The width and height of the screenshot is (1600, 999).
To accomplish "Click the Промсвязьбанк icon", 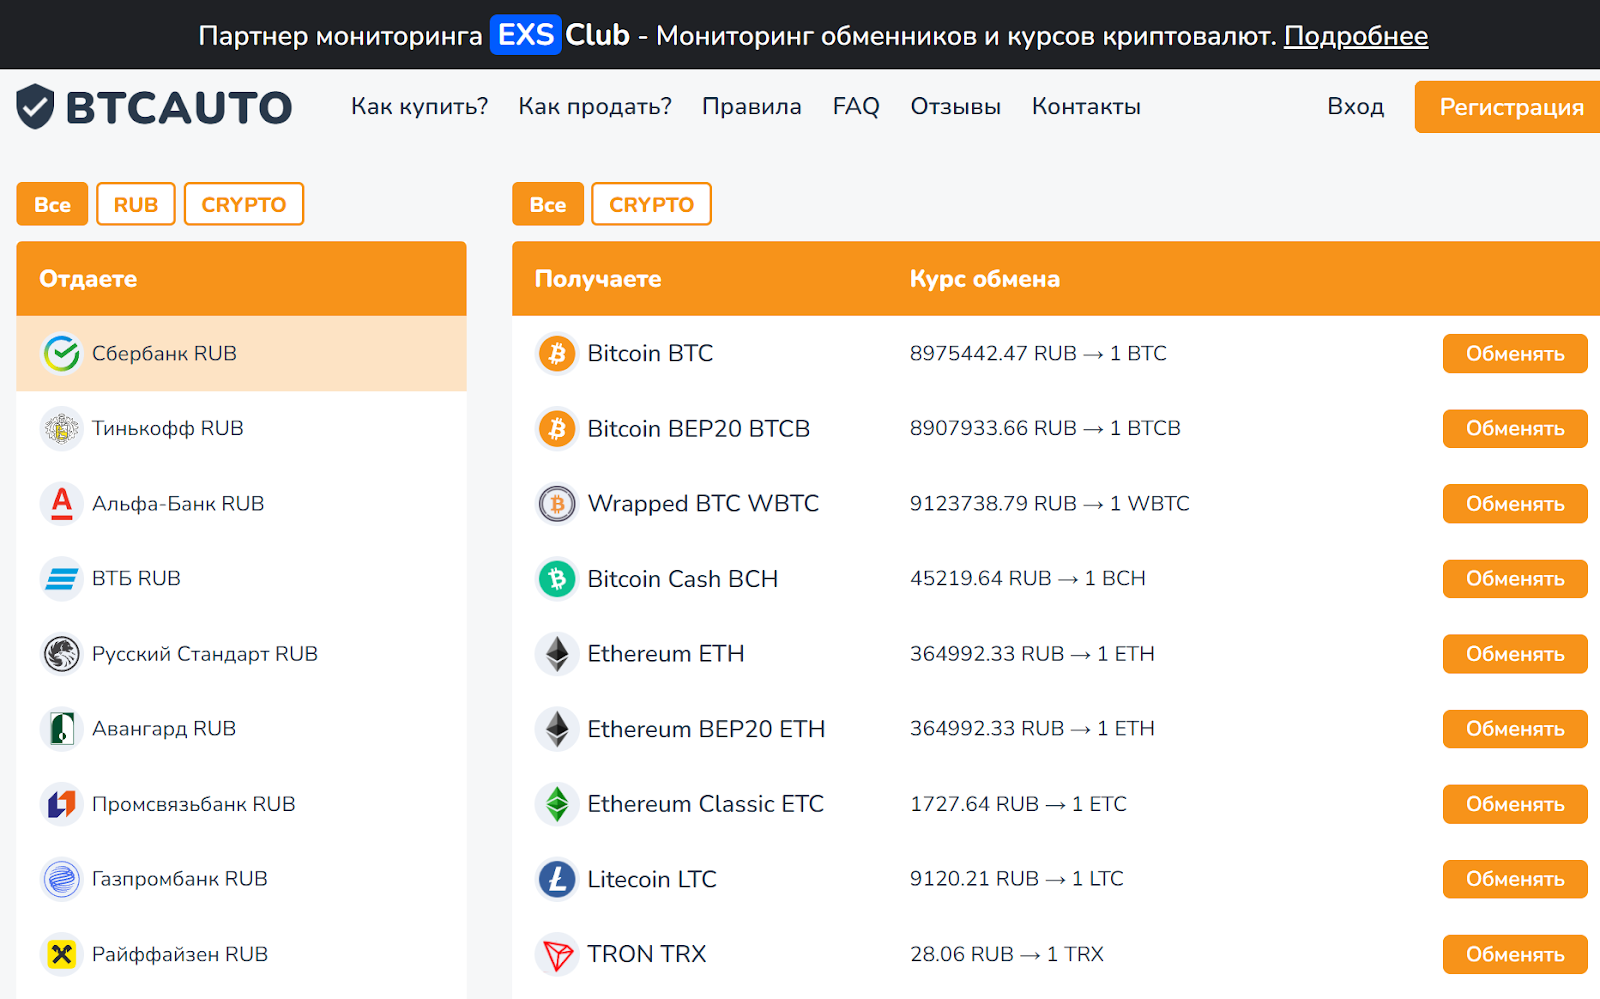I will point(61,804).
